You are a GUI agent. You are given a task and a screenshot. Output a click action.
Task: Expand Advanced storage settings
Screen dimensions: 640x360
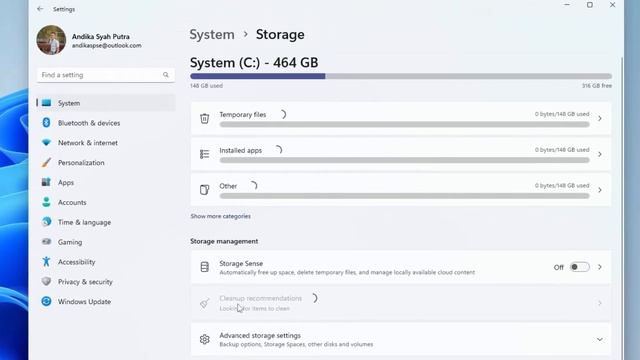[x=401, y=340]
